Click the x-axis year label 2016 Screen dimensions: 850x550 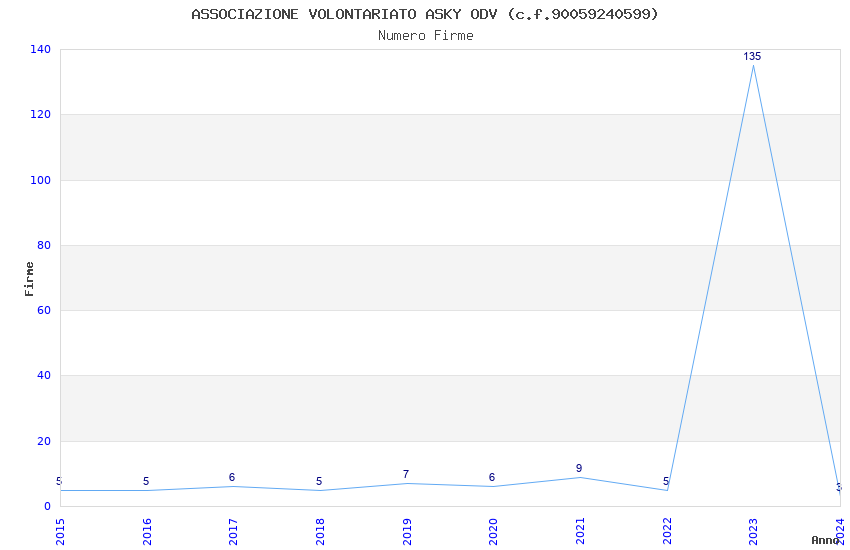pos(147,532)
